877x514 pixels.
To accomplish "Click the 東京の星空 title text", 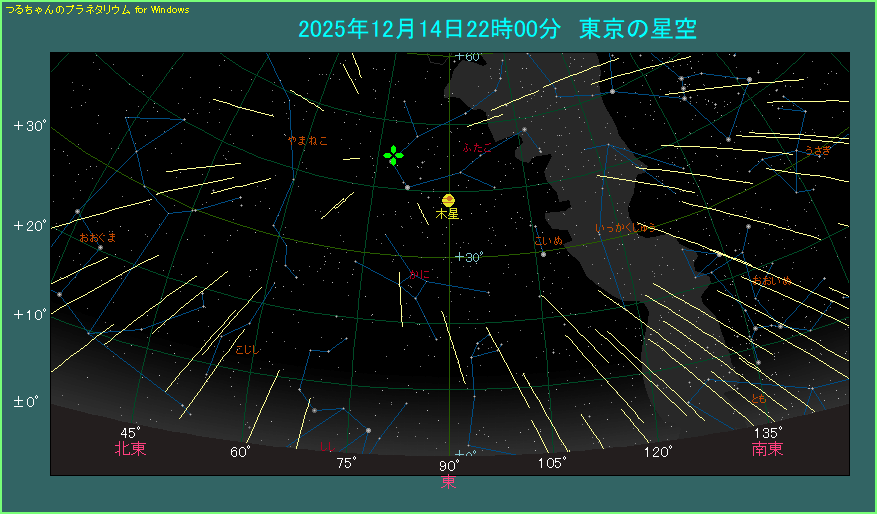I will point(638,29).
